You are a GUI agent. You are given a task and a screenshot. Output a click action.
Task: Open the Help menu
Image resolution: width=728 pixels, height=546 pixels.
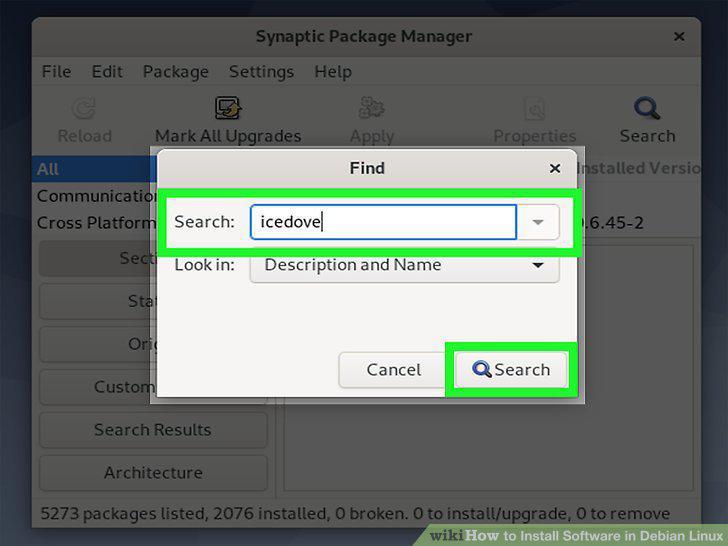coord(333,72)
